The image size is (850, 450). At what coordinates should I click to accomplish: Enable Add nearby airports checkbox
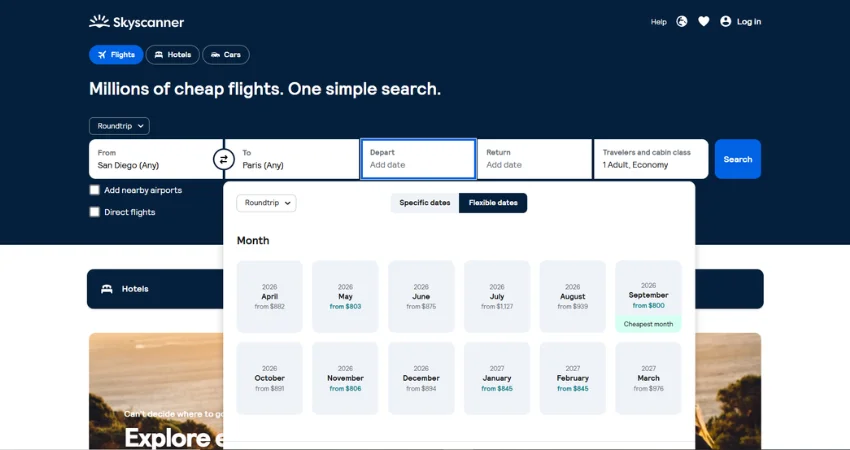coord(94,190)
